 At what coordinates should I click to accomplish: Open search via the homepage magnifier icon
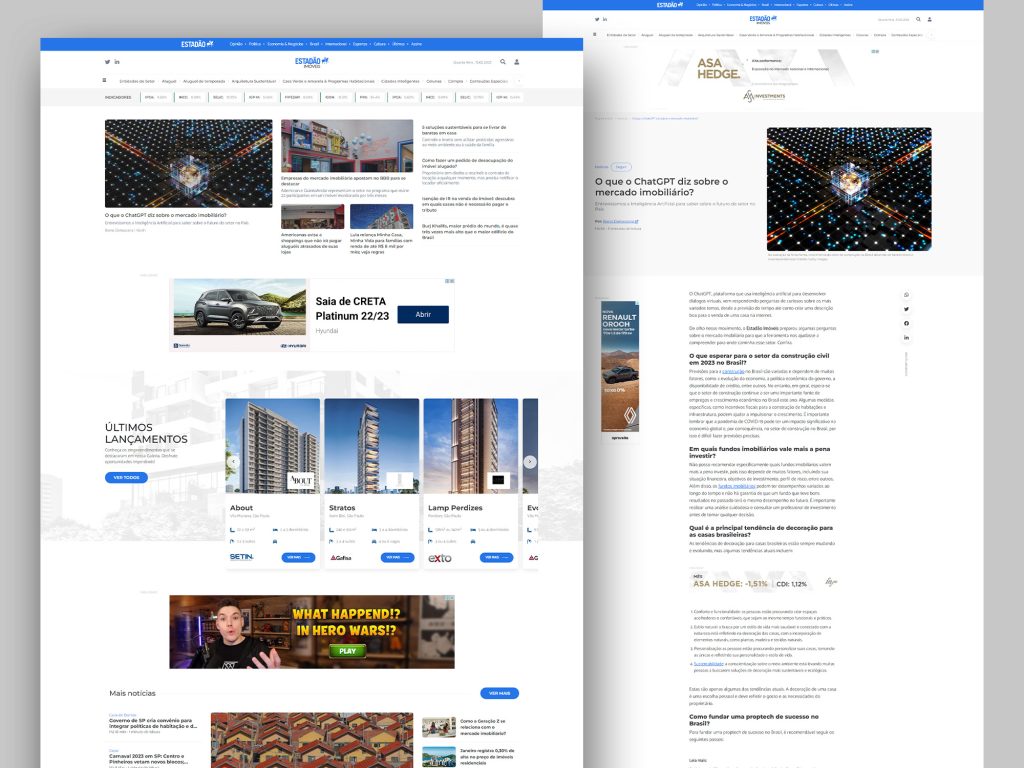[x=503, y=62]
